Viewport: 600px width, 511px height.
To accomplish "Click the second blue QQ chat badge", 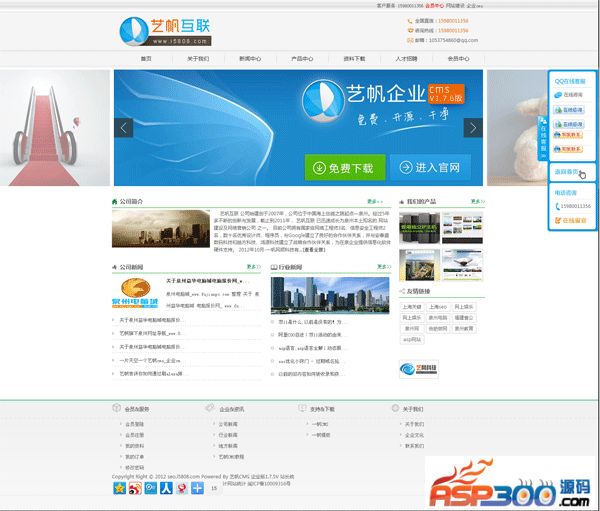I will pos(569,124).
